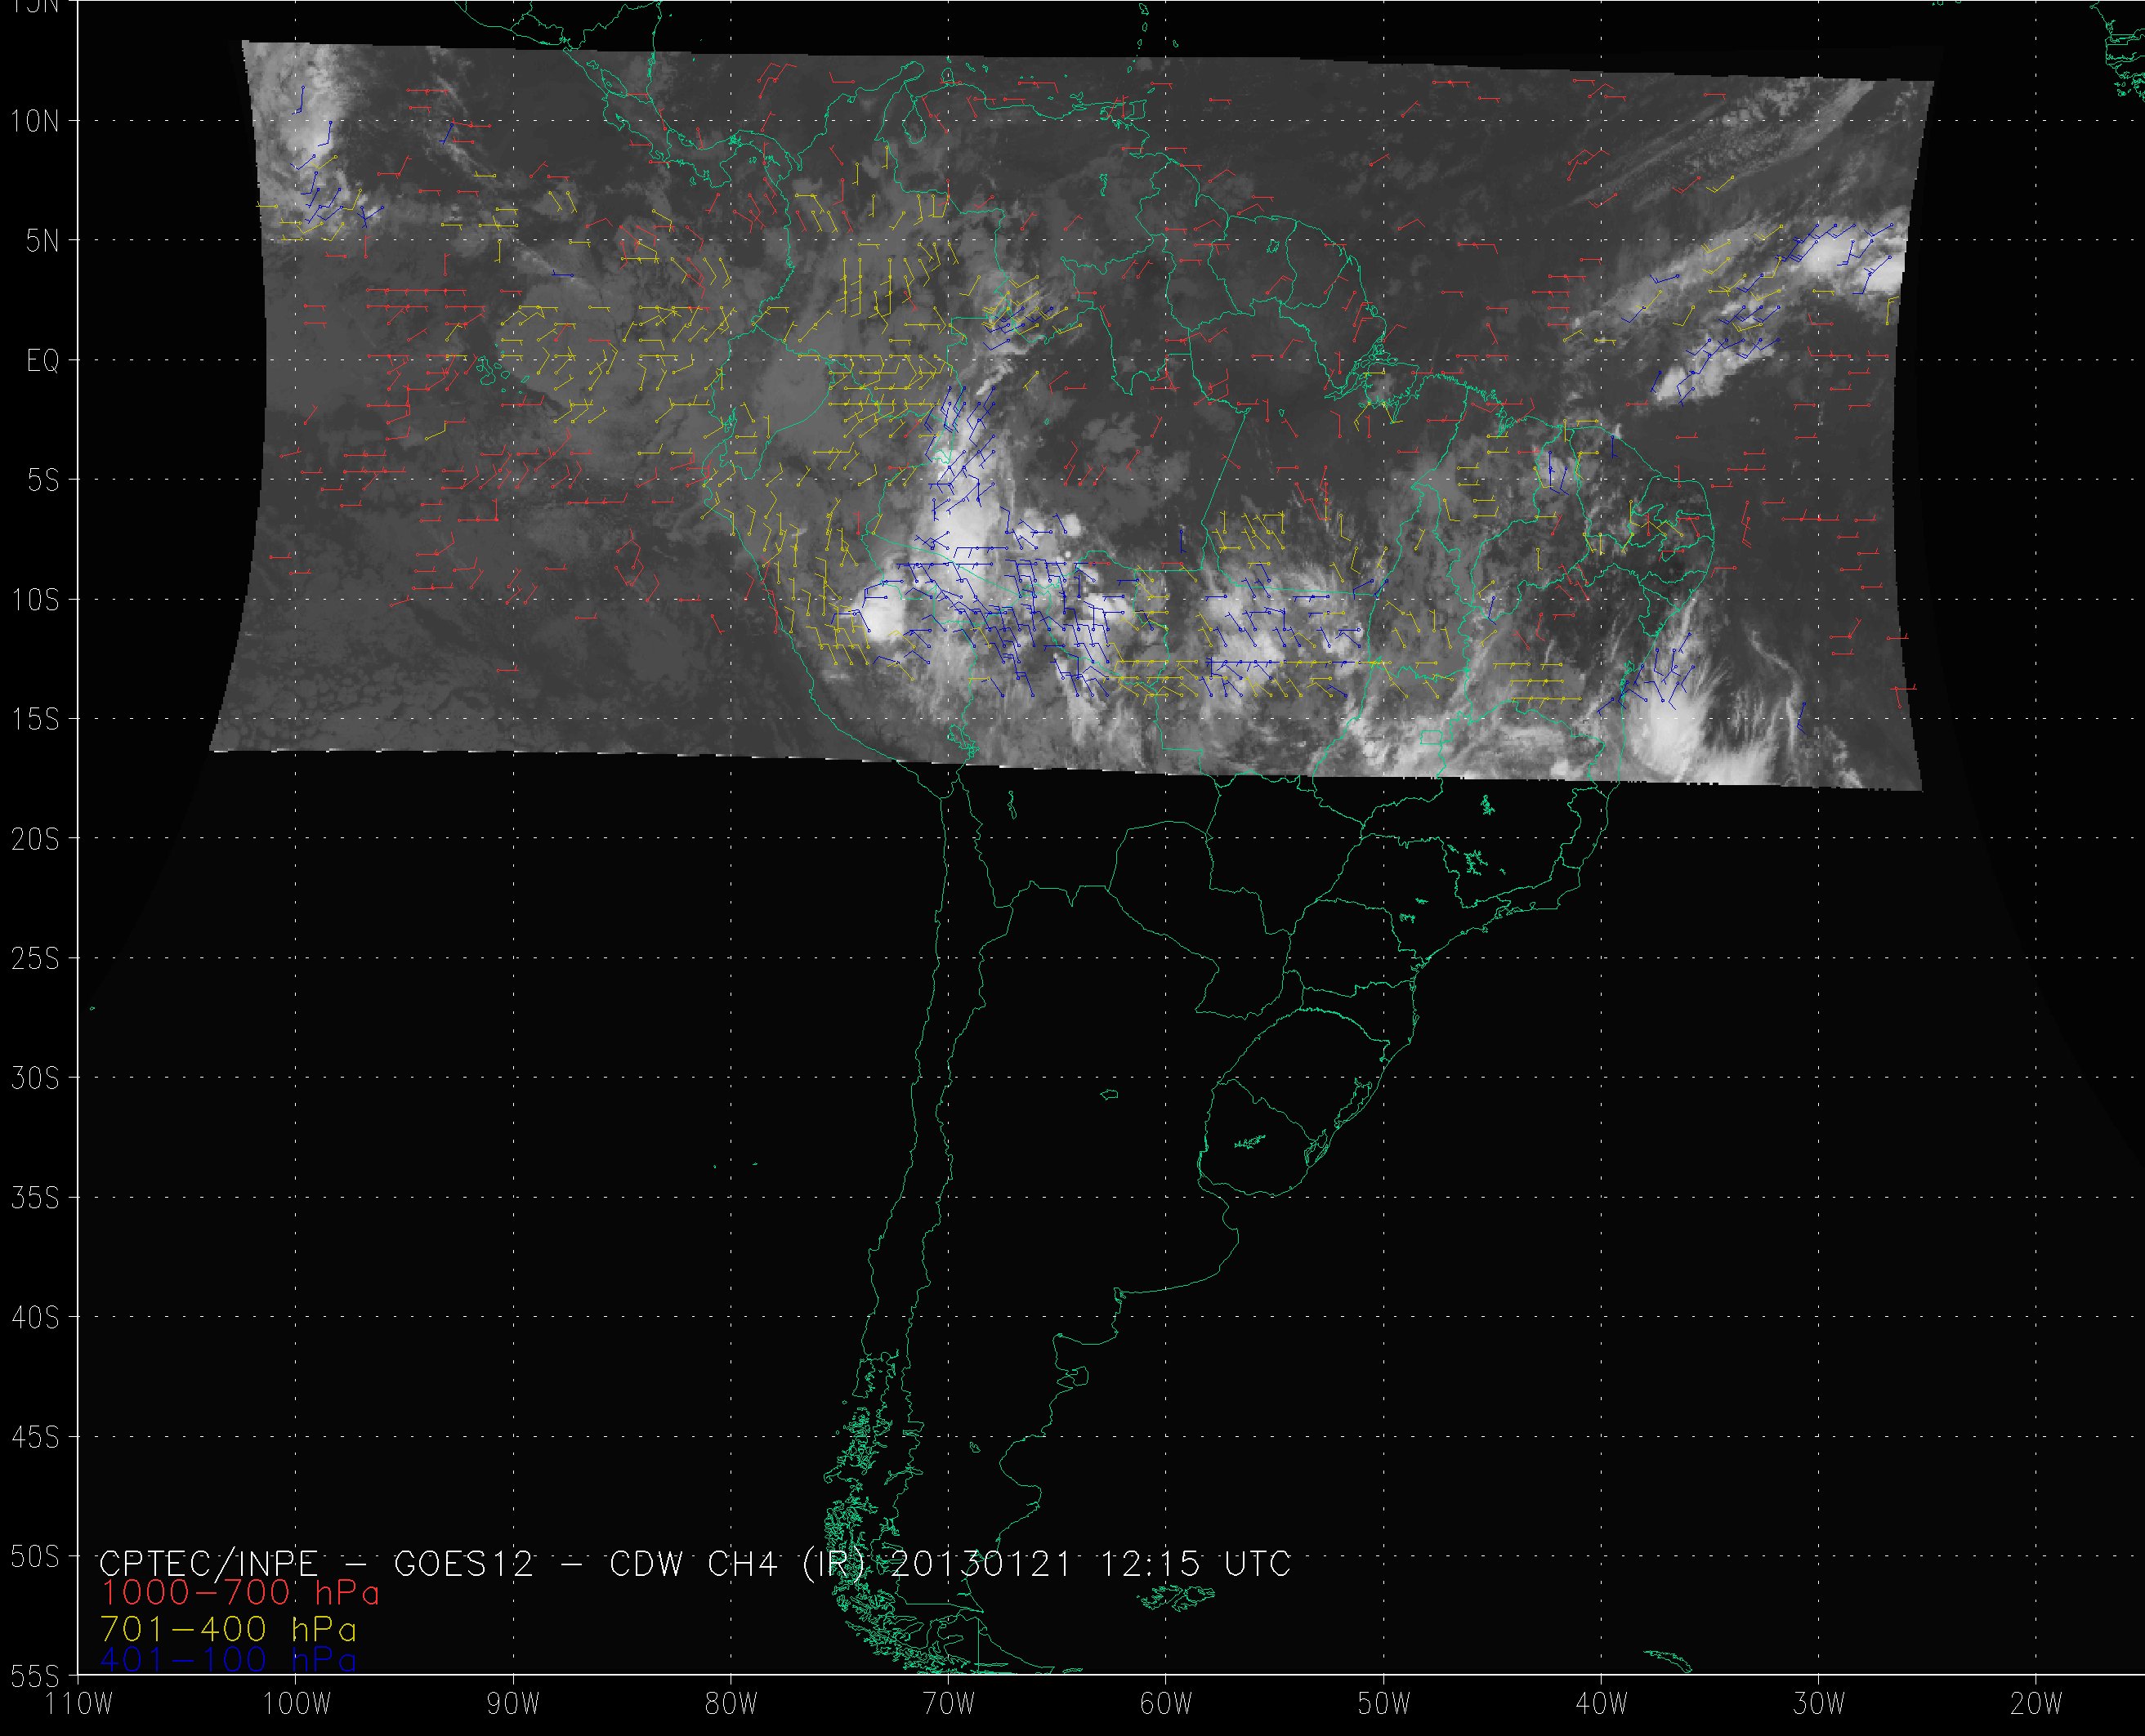Click the 90W longitude axis label
Screen dimensions: 2145x1736
click(x=513, y=1704)
